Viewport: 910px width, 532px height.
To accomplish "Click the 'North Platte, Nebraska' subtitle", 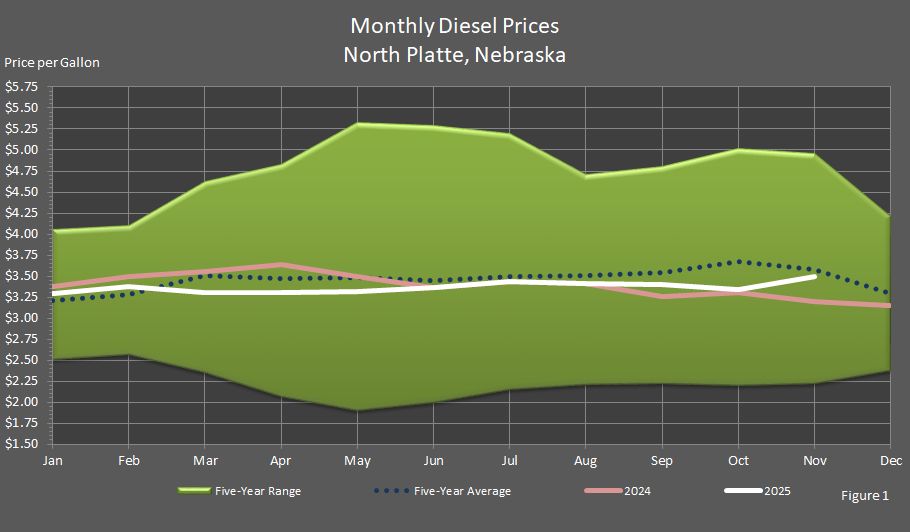I will click(x=455, y=54).
